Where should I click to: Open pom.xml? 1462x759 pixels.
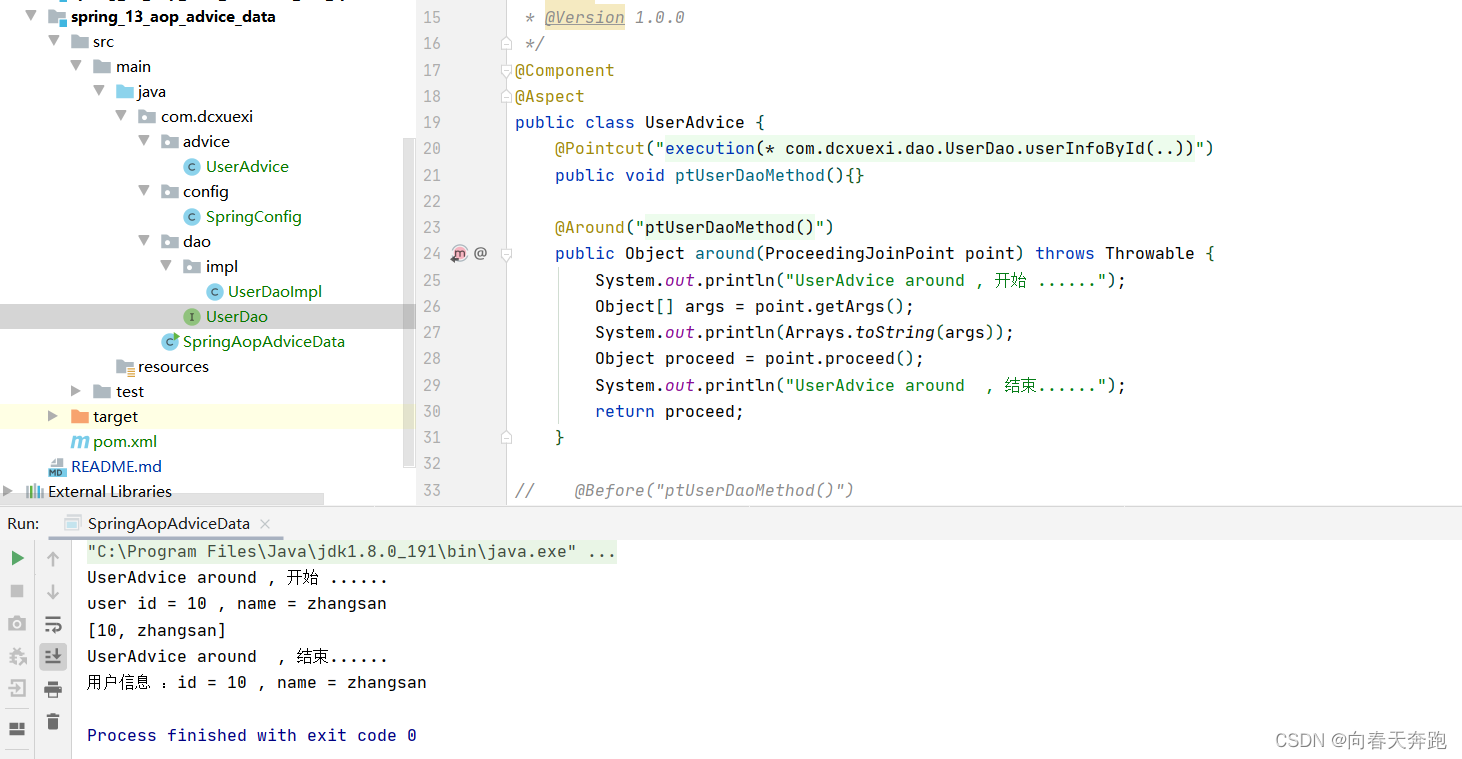125,441
